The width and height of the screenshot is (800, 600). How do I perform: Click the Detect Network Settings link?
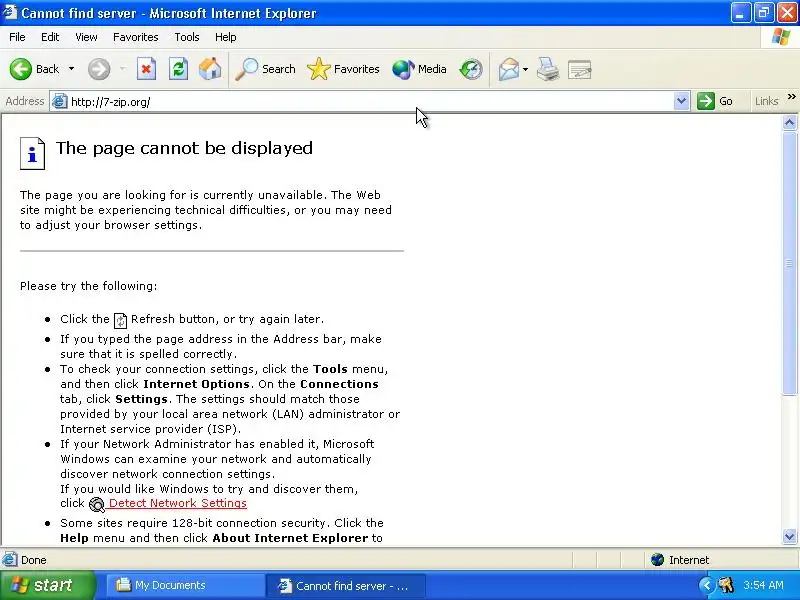pyautogui.click(x=178, y=503)
